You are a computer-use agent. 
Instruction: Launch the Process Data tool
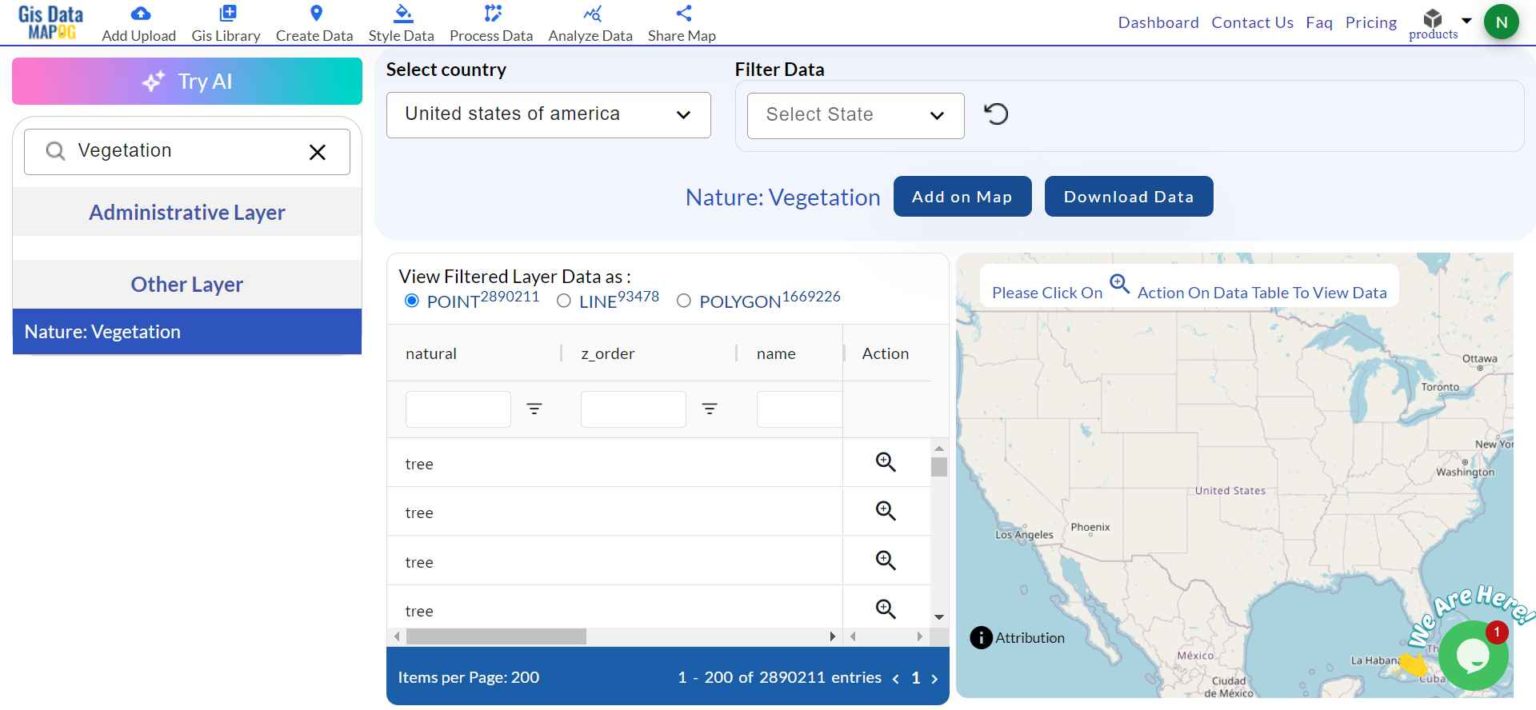490,22
